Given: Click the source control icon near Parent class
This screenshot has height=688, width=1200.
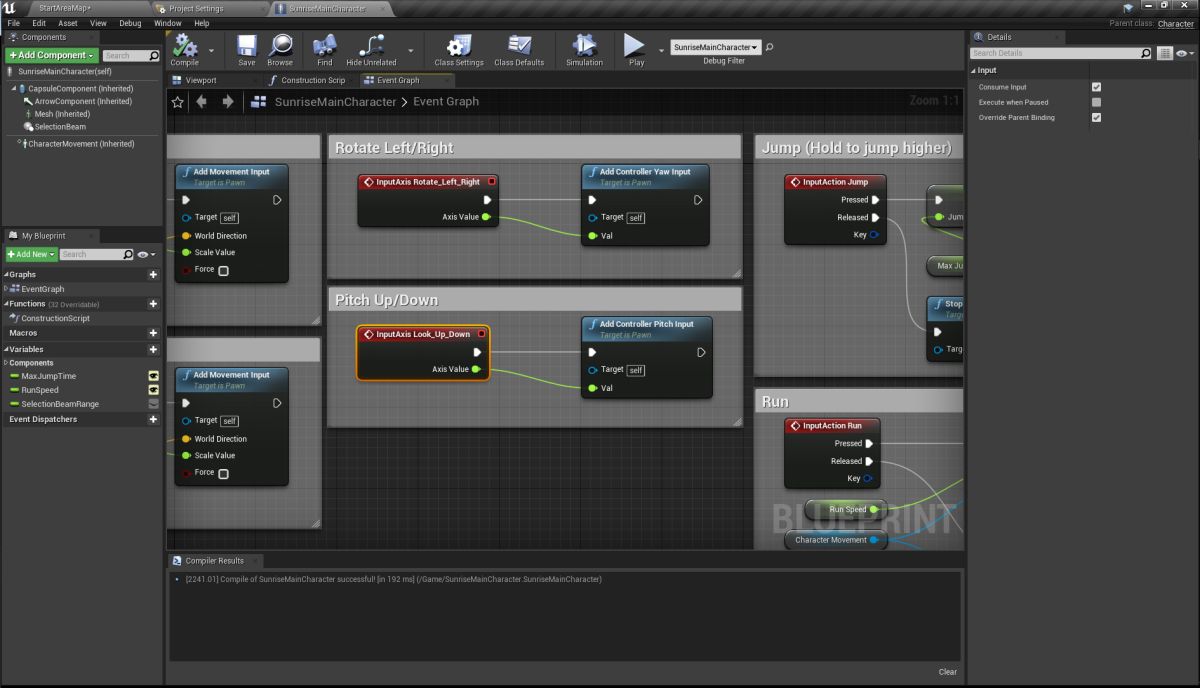Looking at the screenshot, I should [x=1128, y=8].
